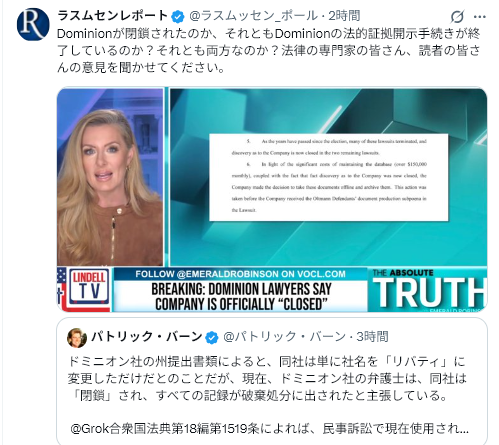This screenshot has width=499, height=445.
Task: Click the blue verified badge beside ラスムセンレポート
Action: (178, 16)
